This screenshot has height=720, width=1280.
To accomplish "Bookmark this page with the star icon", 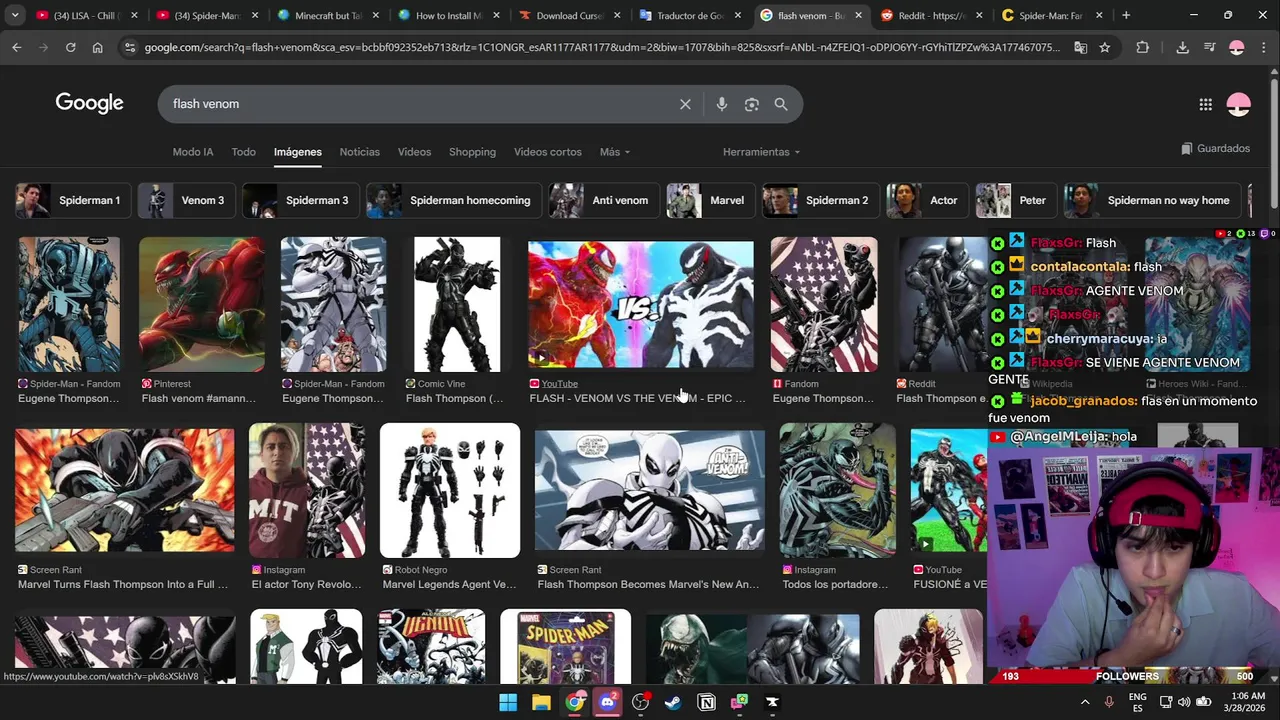I will pyautogui.click(x=1104, y=47).
